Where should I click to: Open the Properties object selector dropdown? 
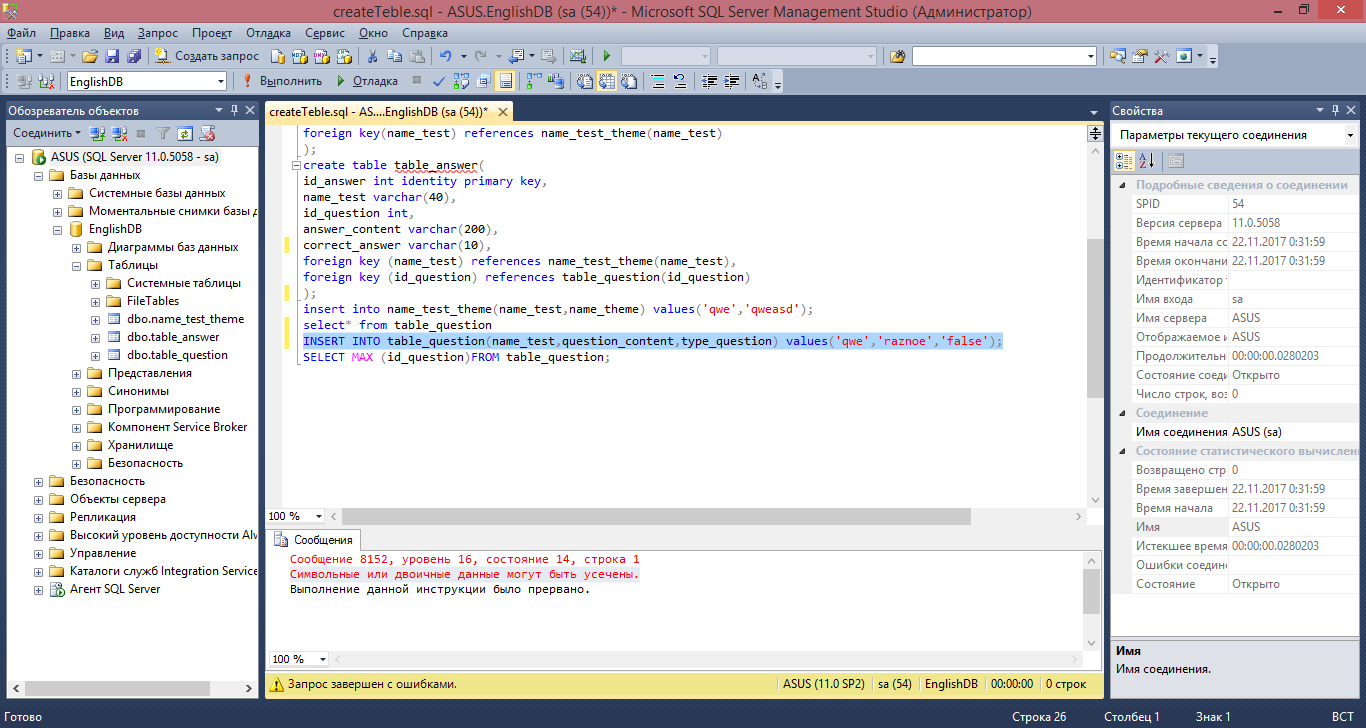pos(1349,135)
